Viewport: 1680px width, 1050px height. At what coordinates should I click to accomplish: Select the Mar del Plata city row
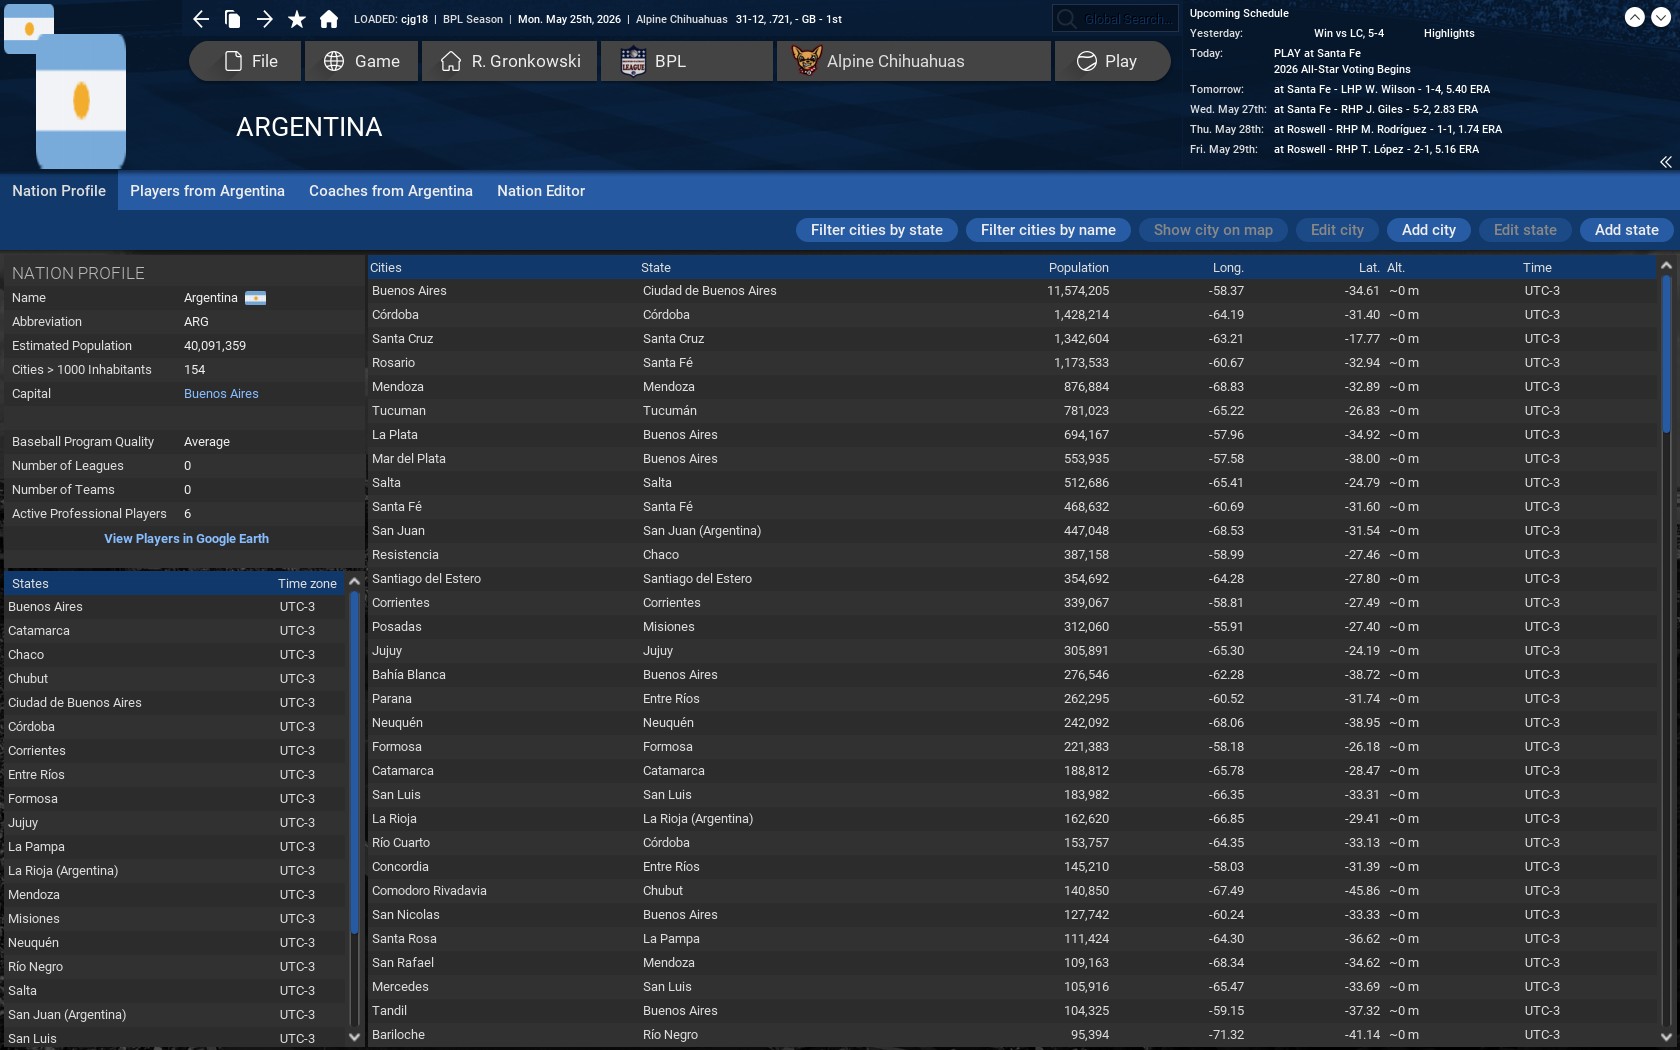[1012, 459]
